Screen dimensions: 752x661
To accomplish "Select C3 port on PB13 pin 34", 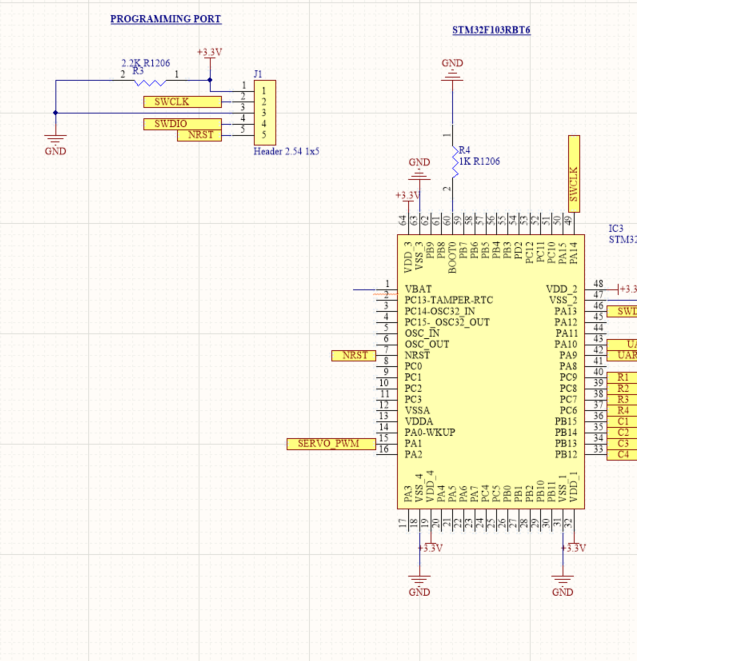I will click(622, 444).
